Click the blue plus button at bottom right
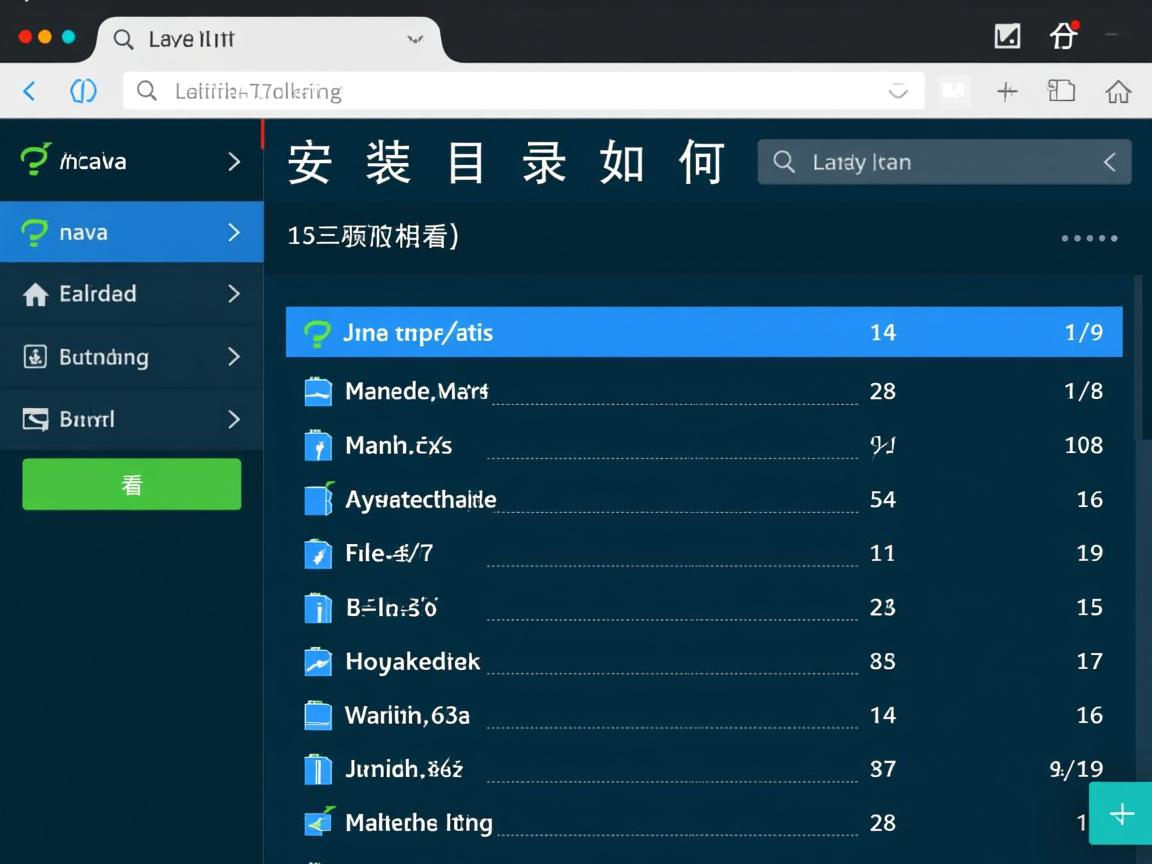 pyautogui.click(x=1121, y=813)
